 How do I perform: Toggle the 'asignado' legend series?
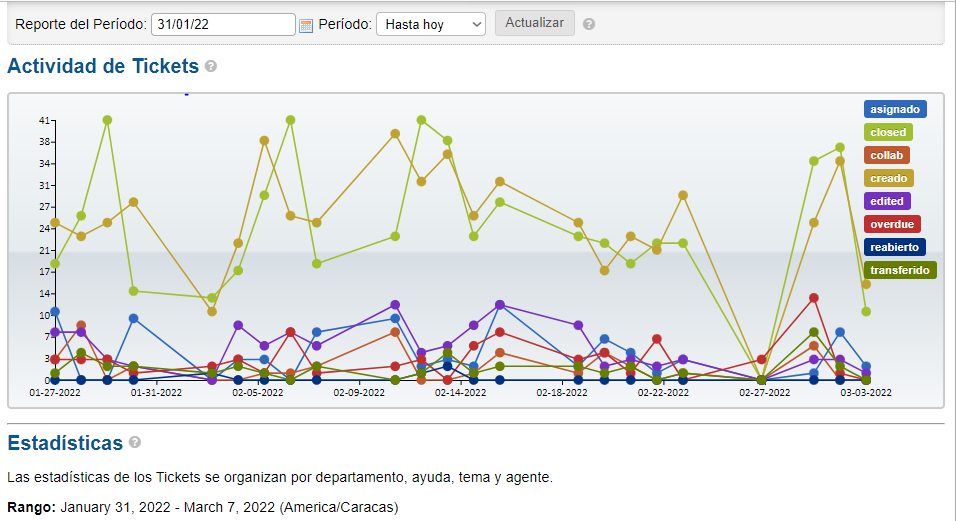(x=894, y=109)
